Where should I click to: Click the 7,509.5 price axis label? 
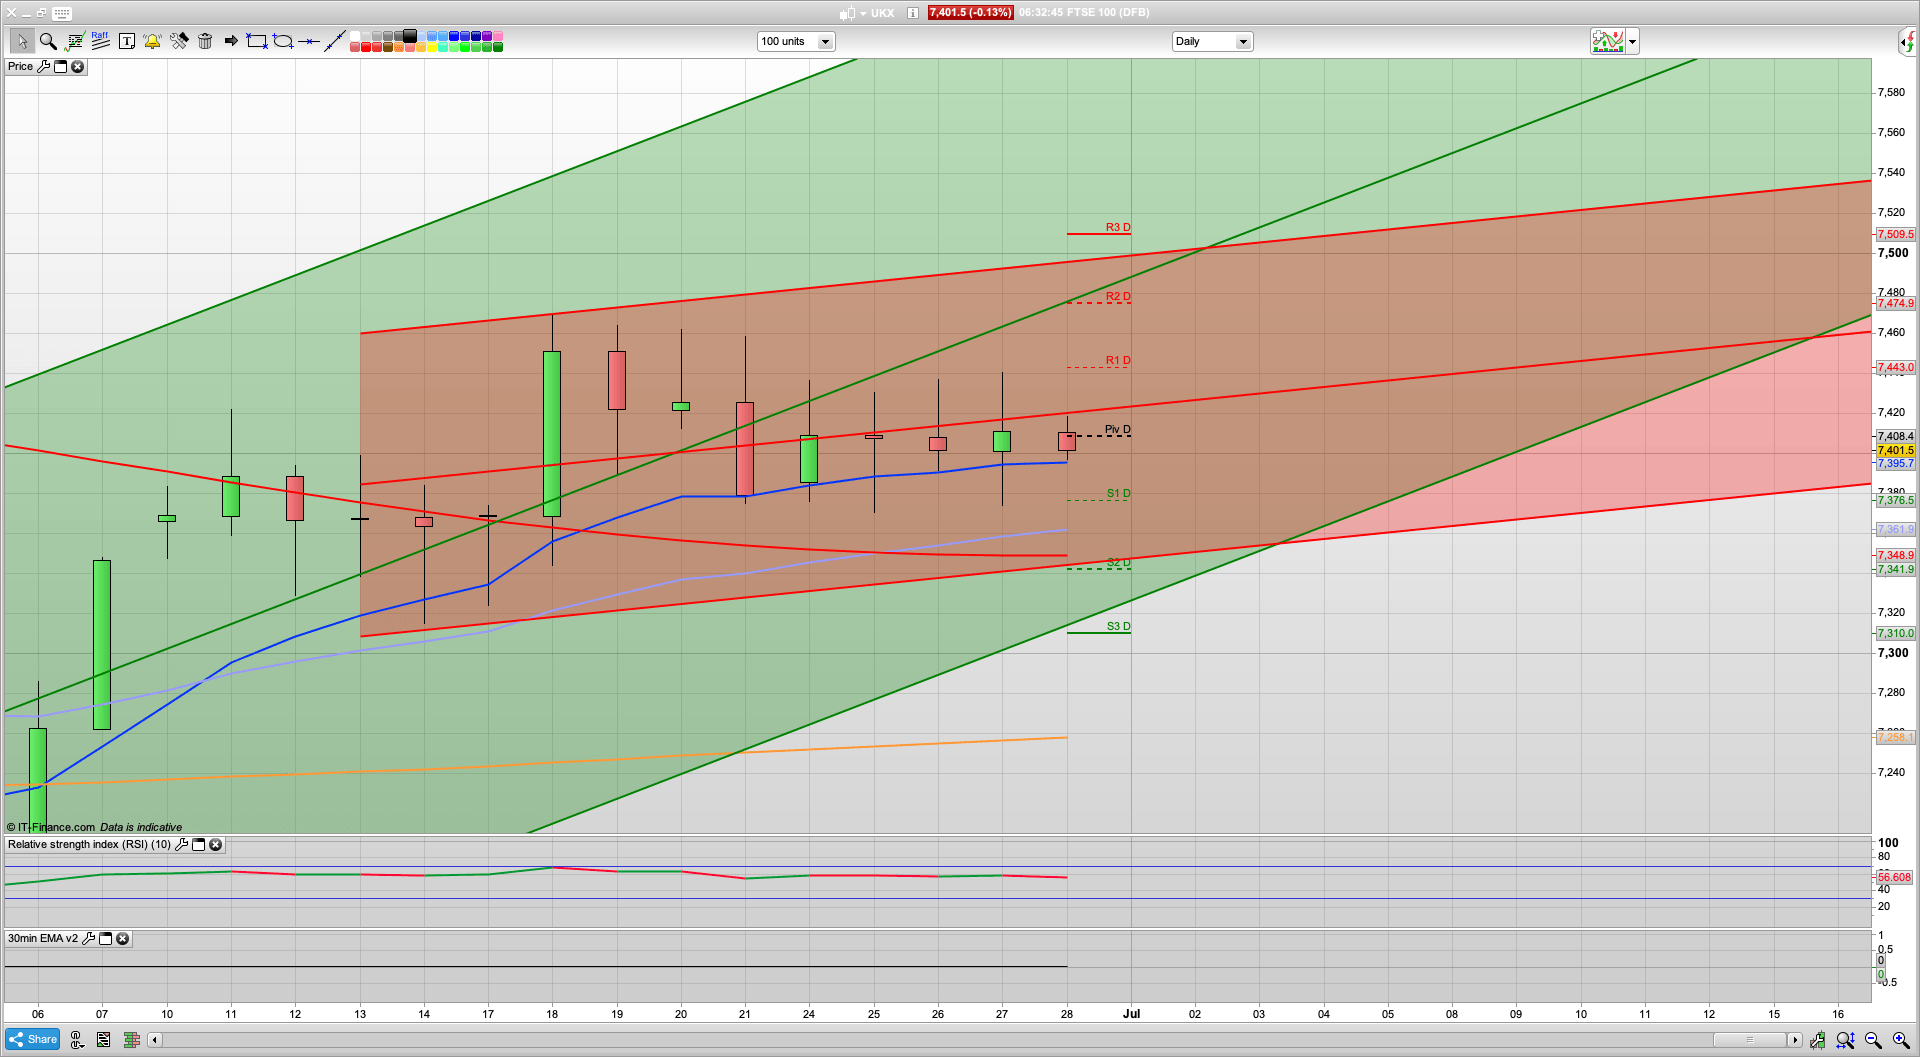coord(1895,234)
